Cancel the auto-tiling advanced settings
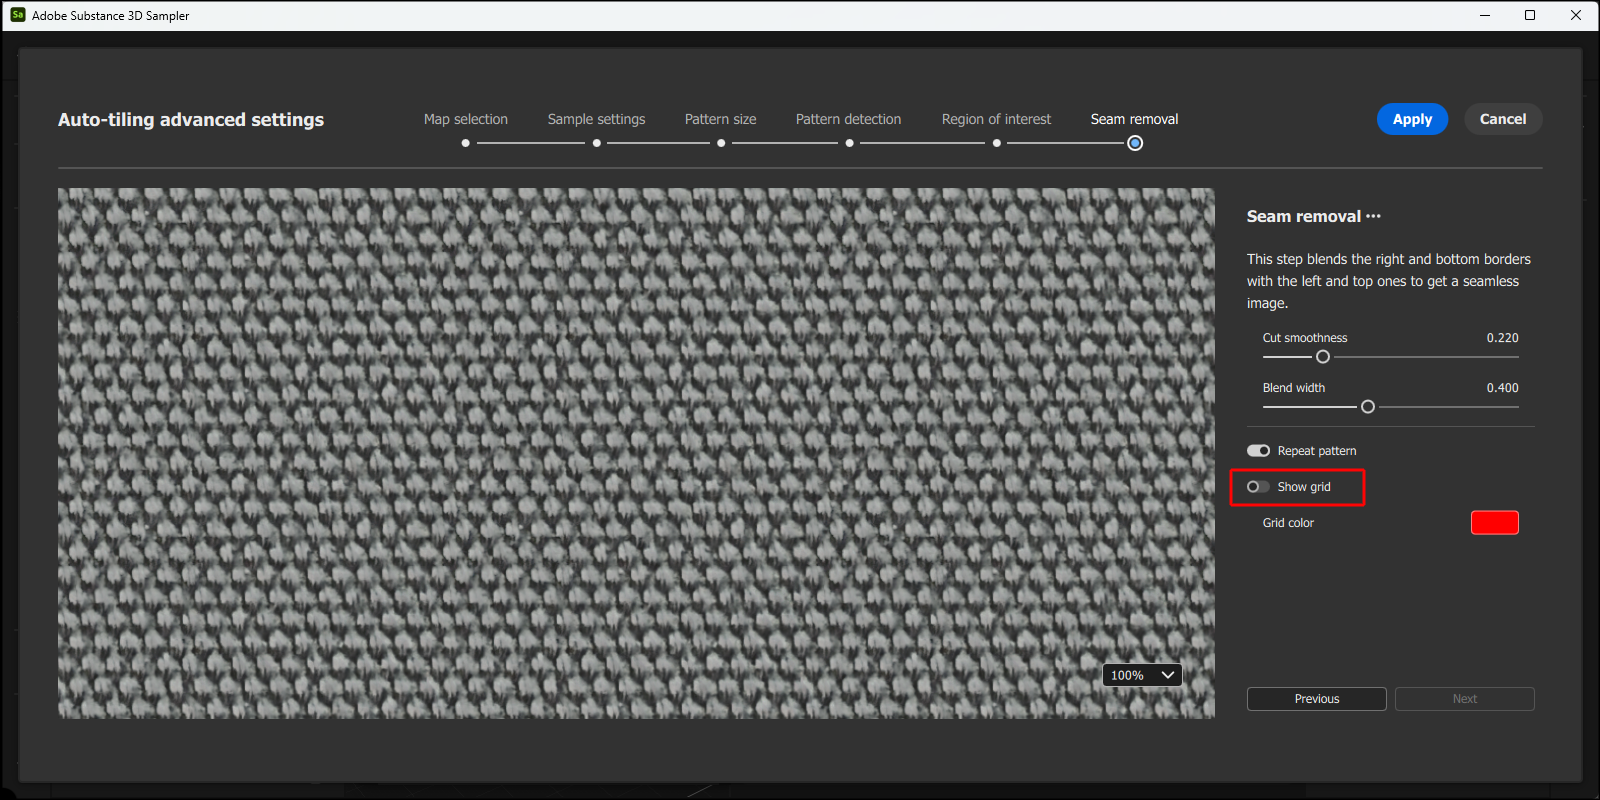 1502,119
